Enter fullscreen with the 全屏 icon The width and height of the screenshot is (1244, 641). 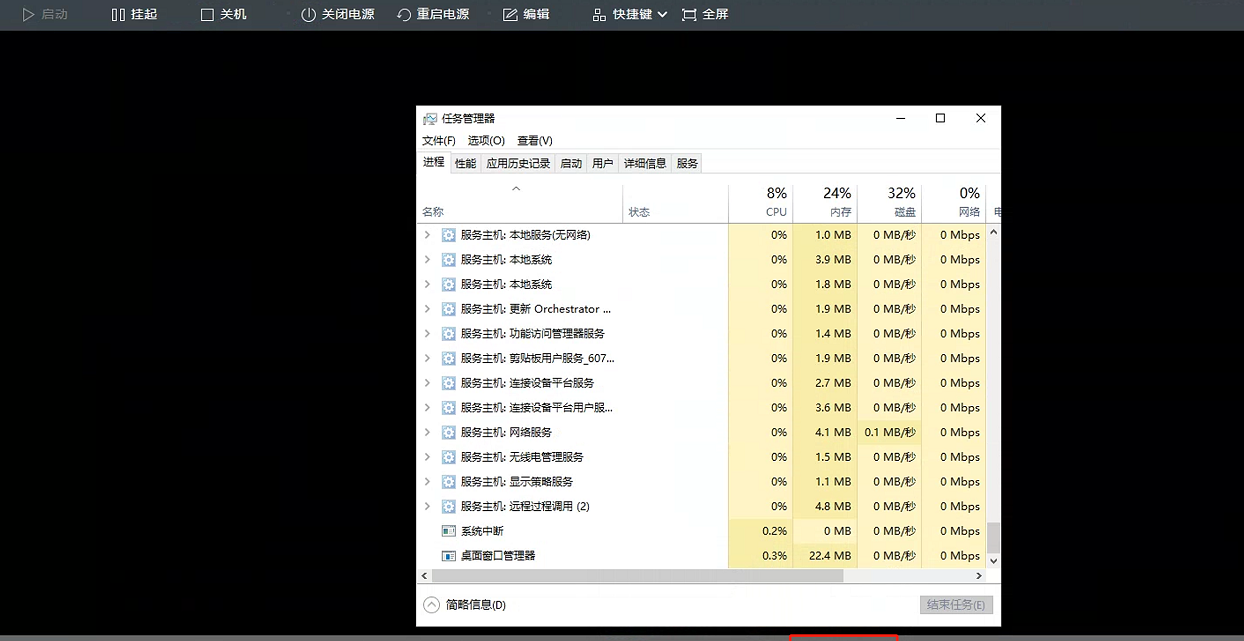(x=689, y=15)
